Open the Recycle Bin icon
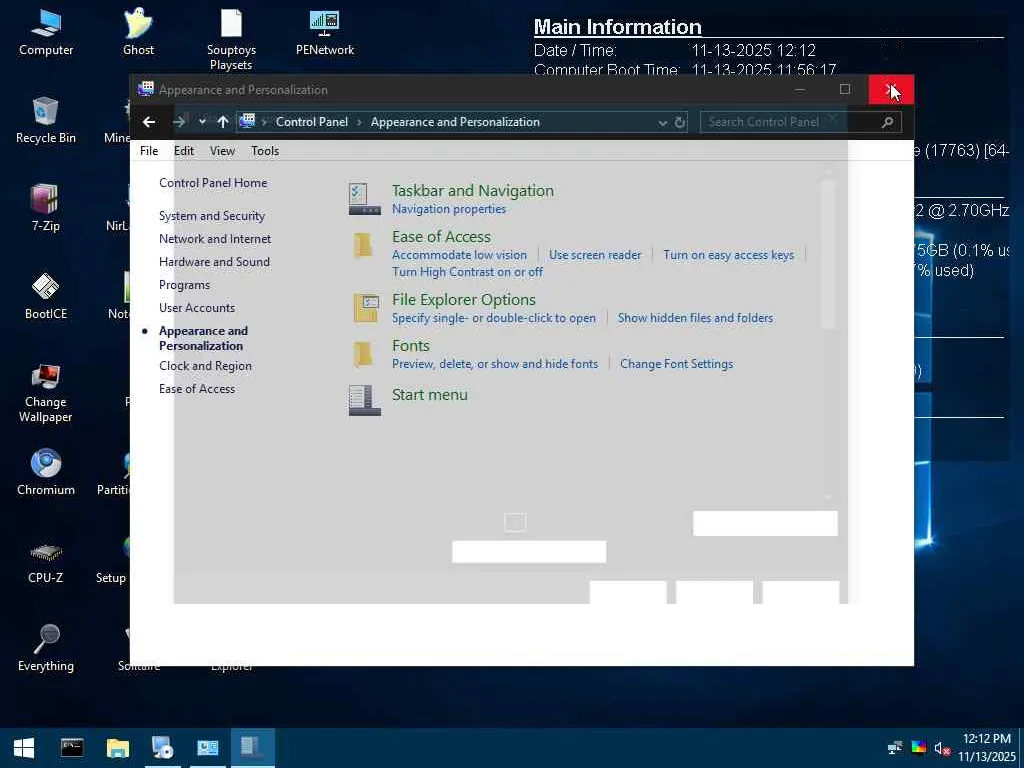This screenshot has width=1024, height=768. pos(46,121)
